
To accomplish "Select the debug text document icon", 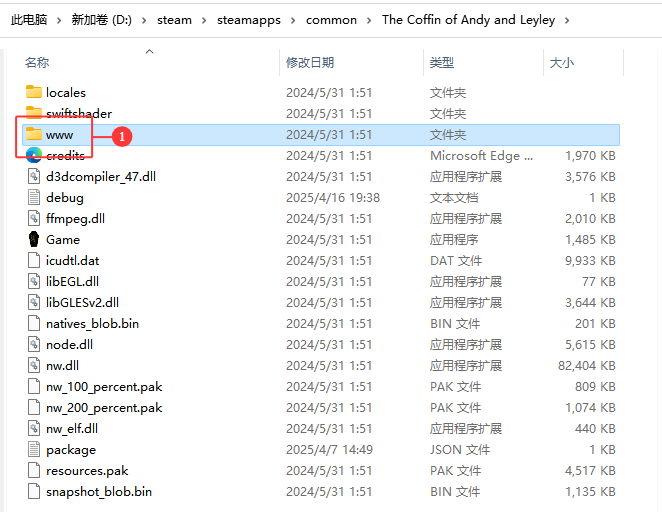I will pyautogui.click(x=34, y=197).
